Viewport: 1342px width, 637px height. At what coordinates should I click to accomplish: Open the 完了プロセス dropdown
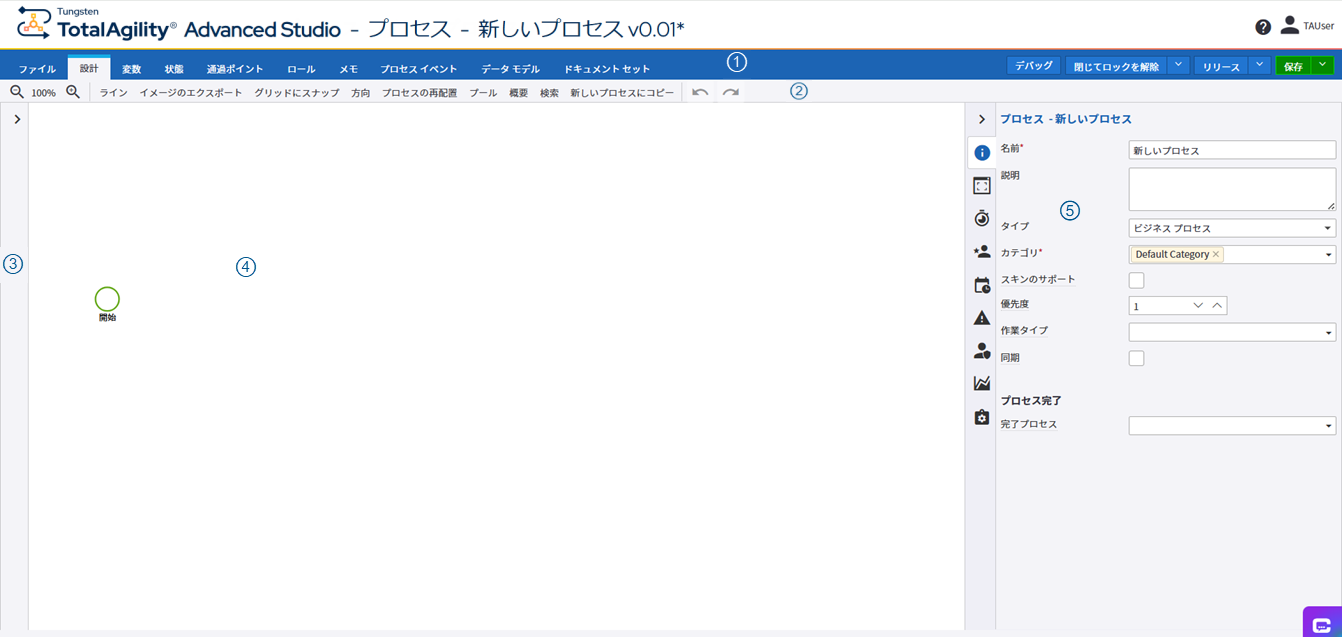1232,424
